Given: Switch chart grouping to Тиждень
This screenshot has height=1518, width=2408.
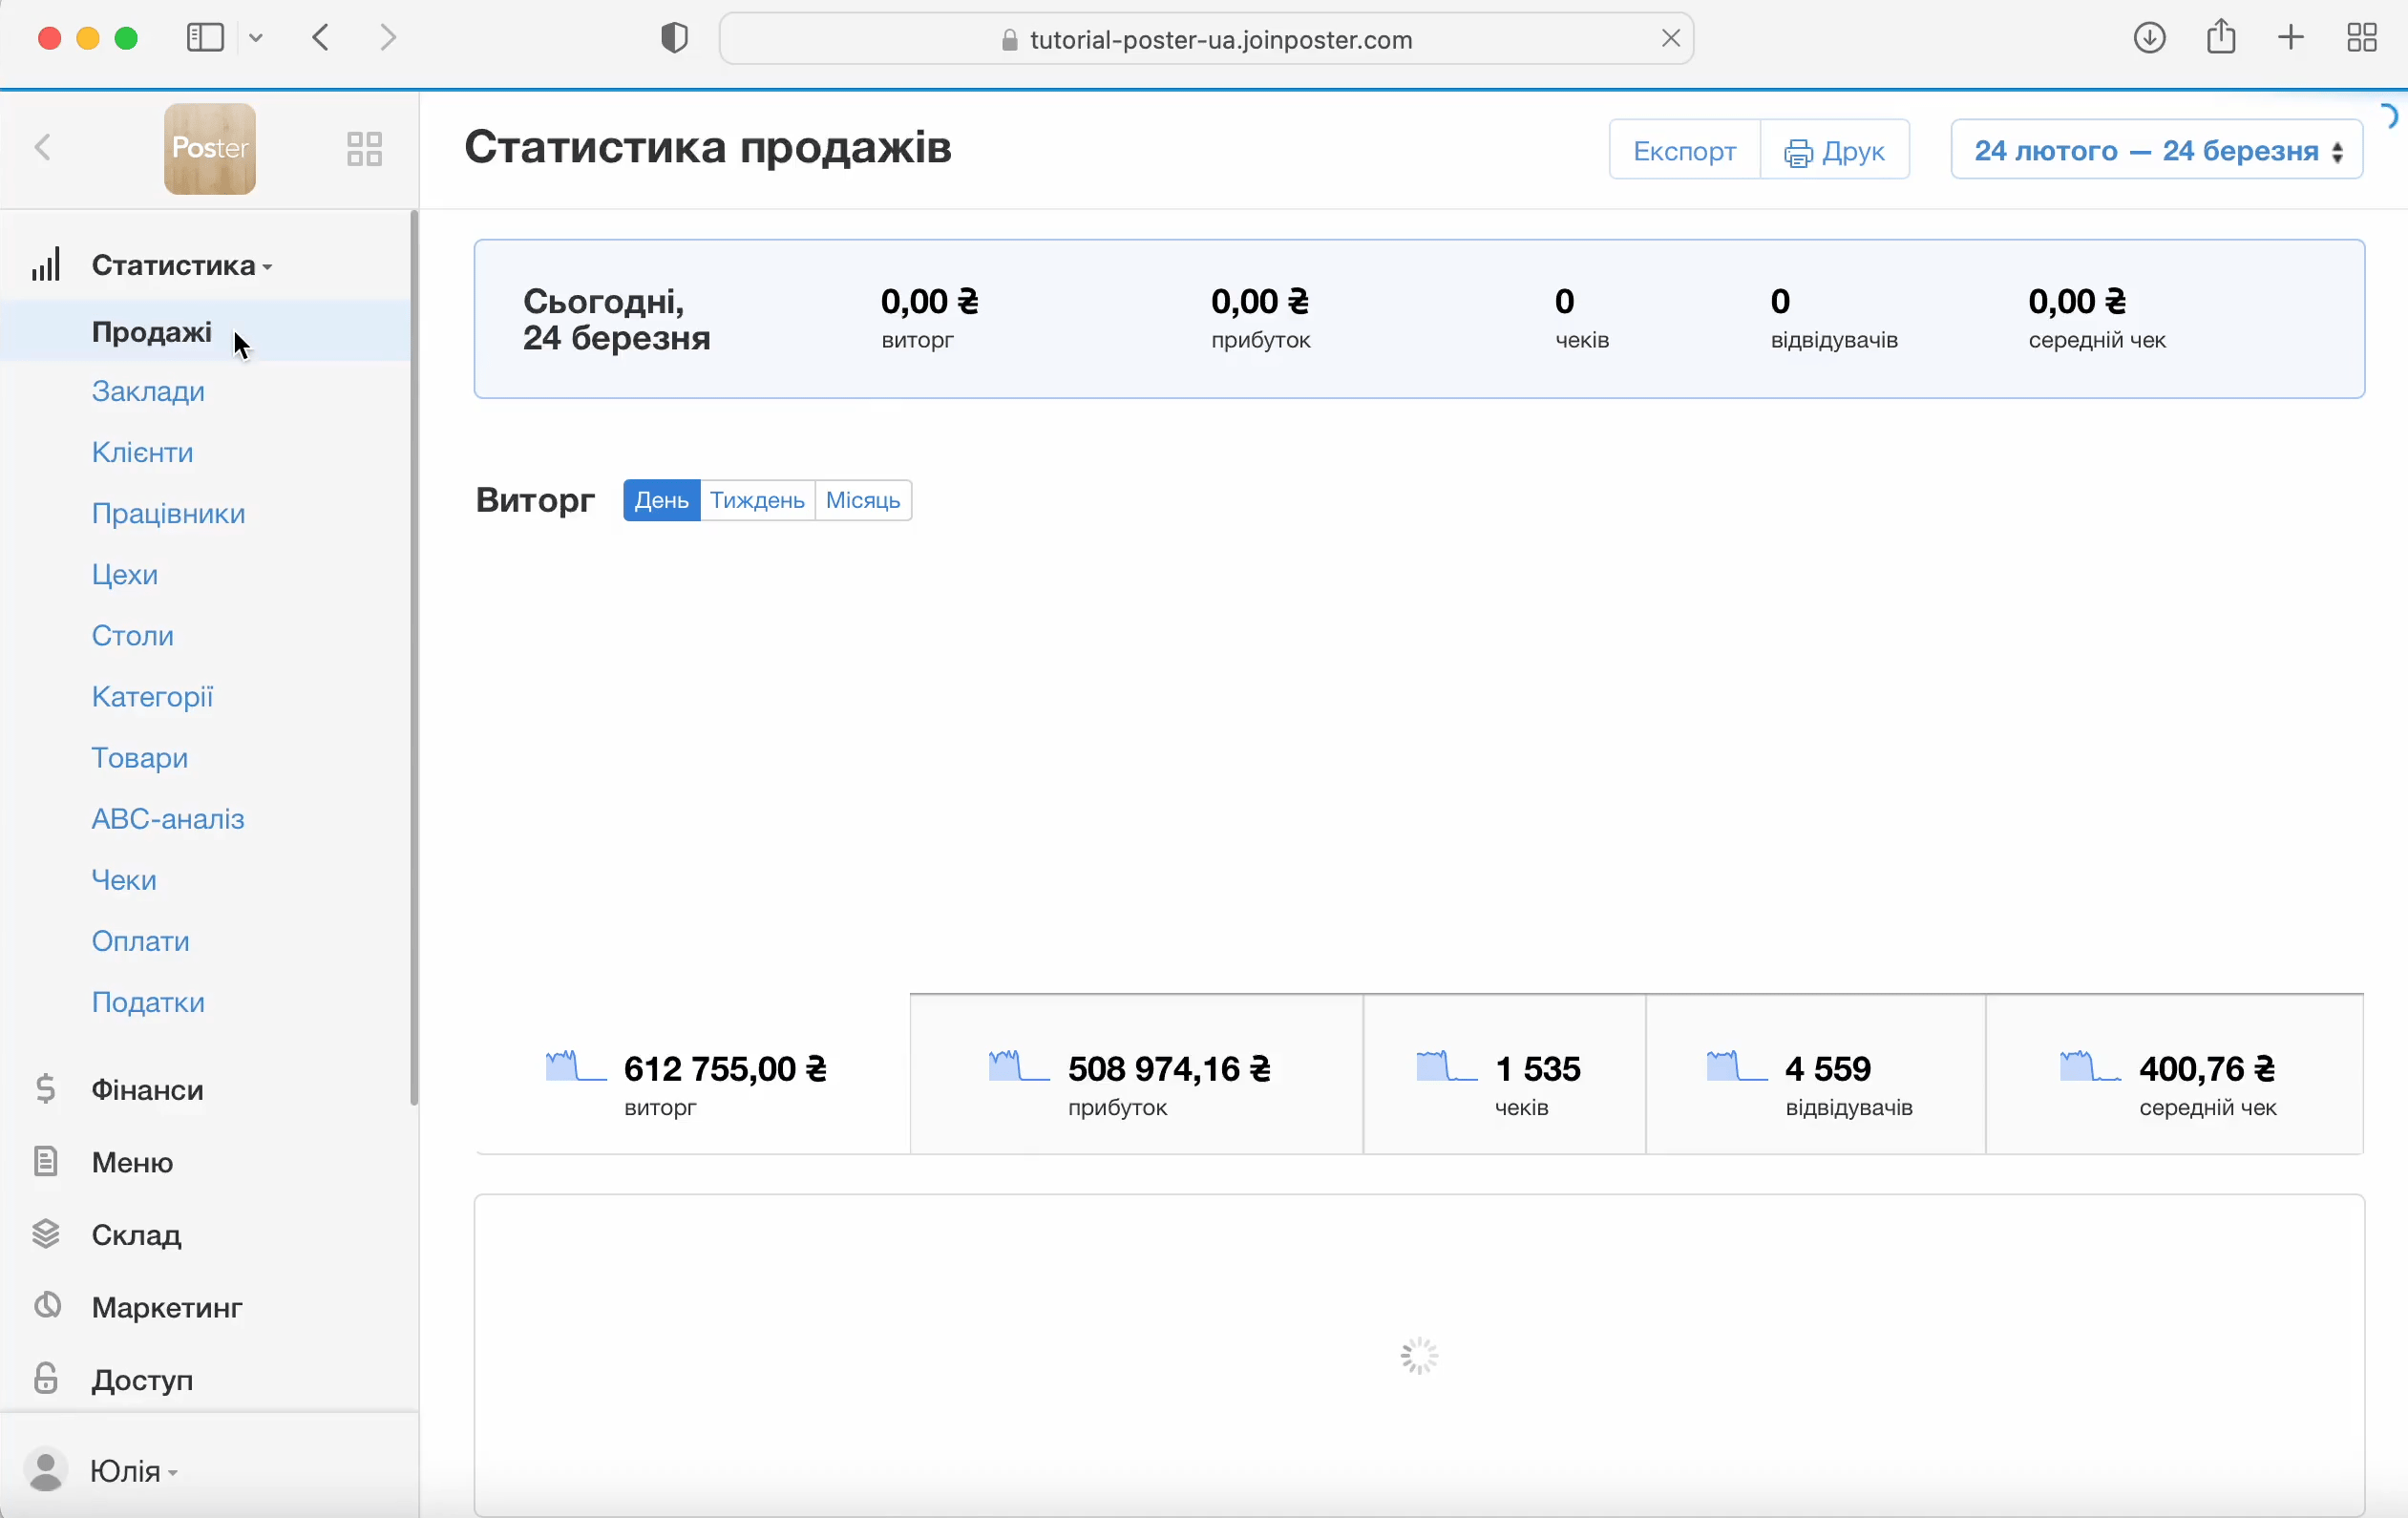Looking at the screenshot, I should [x=757, y=500].
